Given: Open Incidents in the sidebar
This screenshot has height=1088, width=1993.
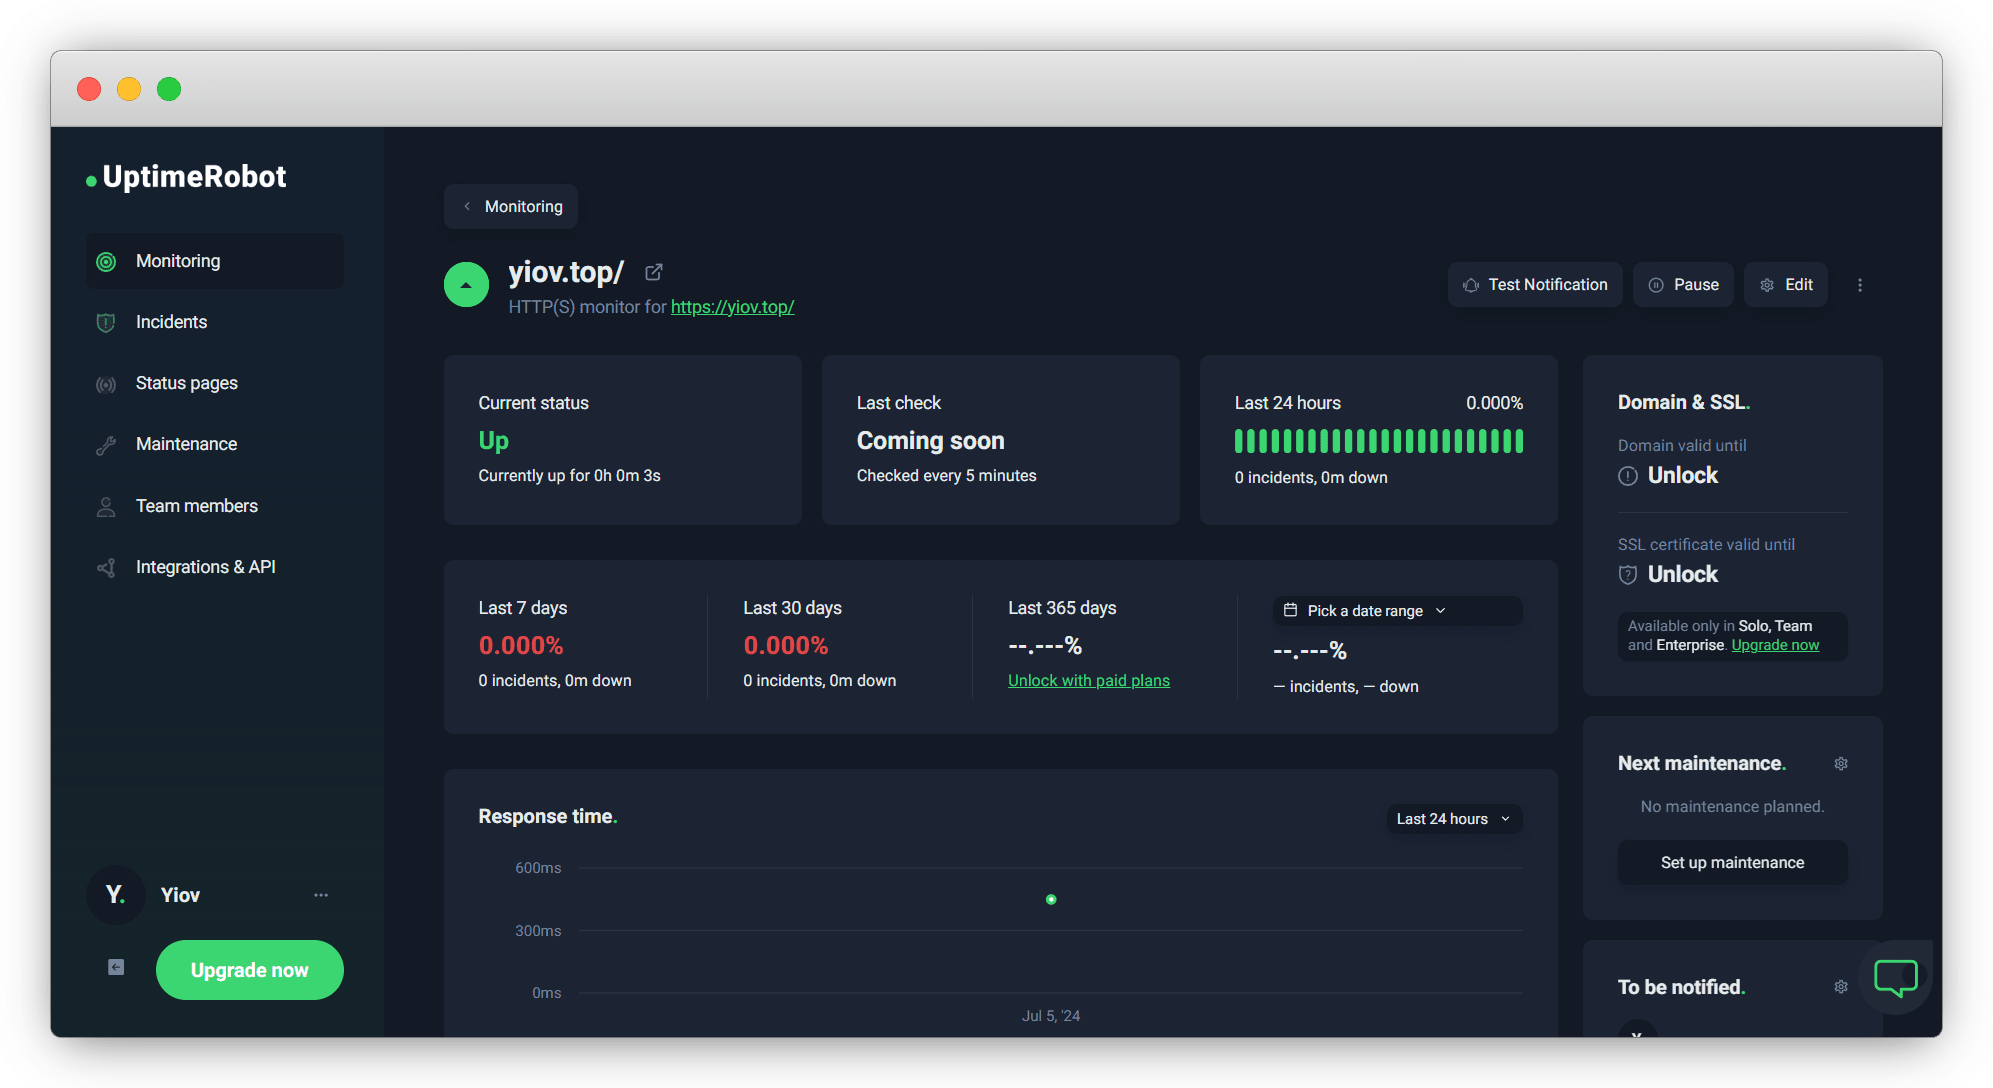Looking at the screenshot, I should click(171, 322).
